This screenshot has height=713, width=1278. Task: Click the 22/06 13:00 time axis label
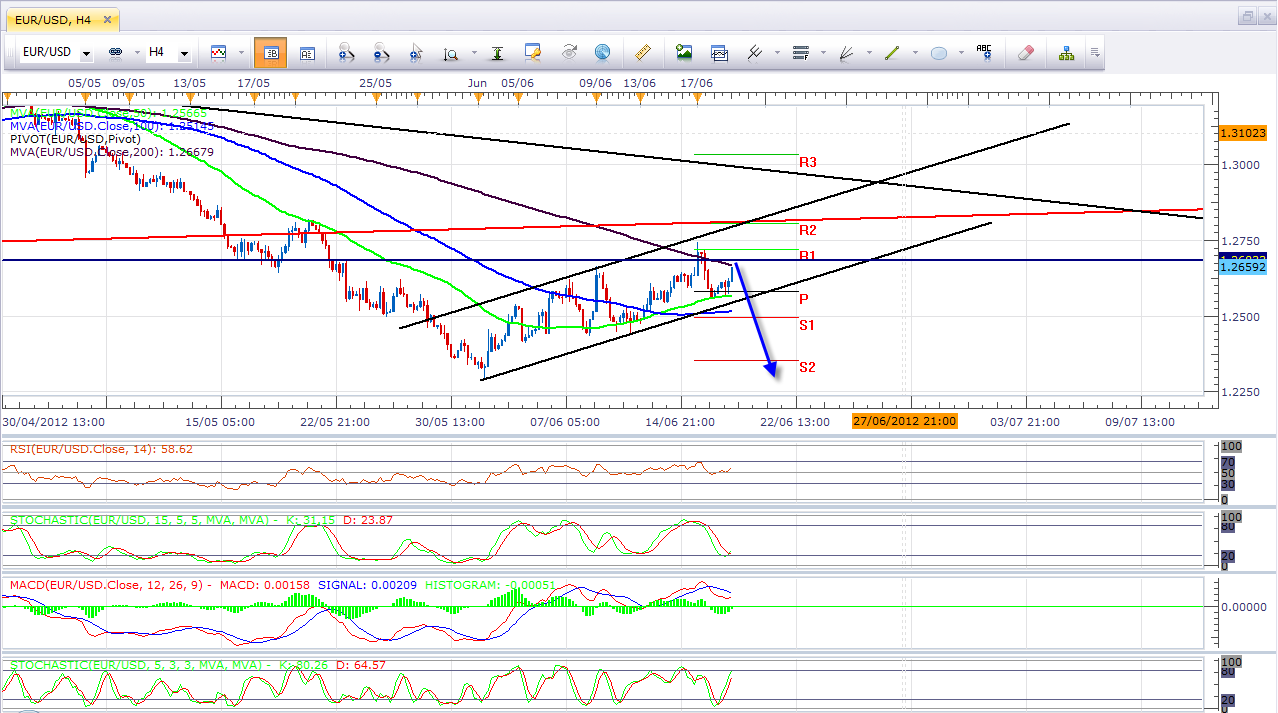(x=795, y=421)
